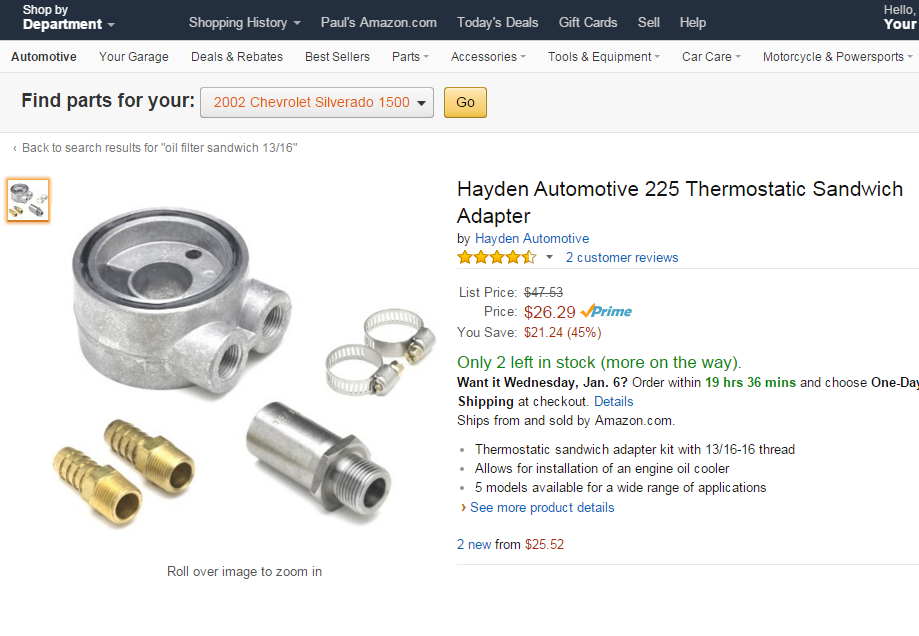919x636 pixels.
Task: Open the rating breakdown dropdown arrow
Action: coord(549,258)
